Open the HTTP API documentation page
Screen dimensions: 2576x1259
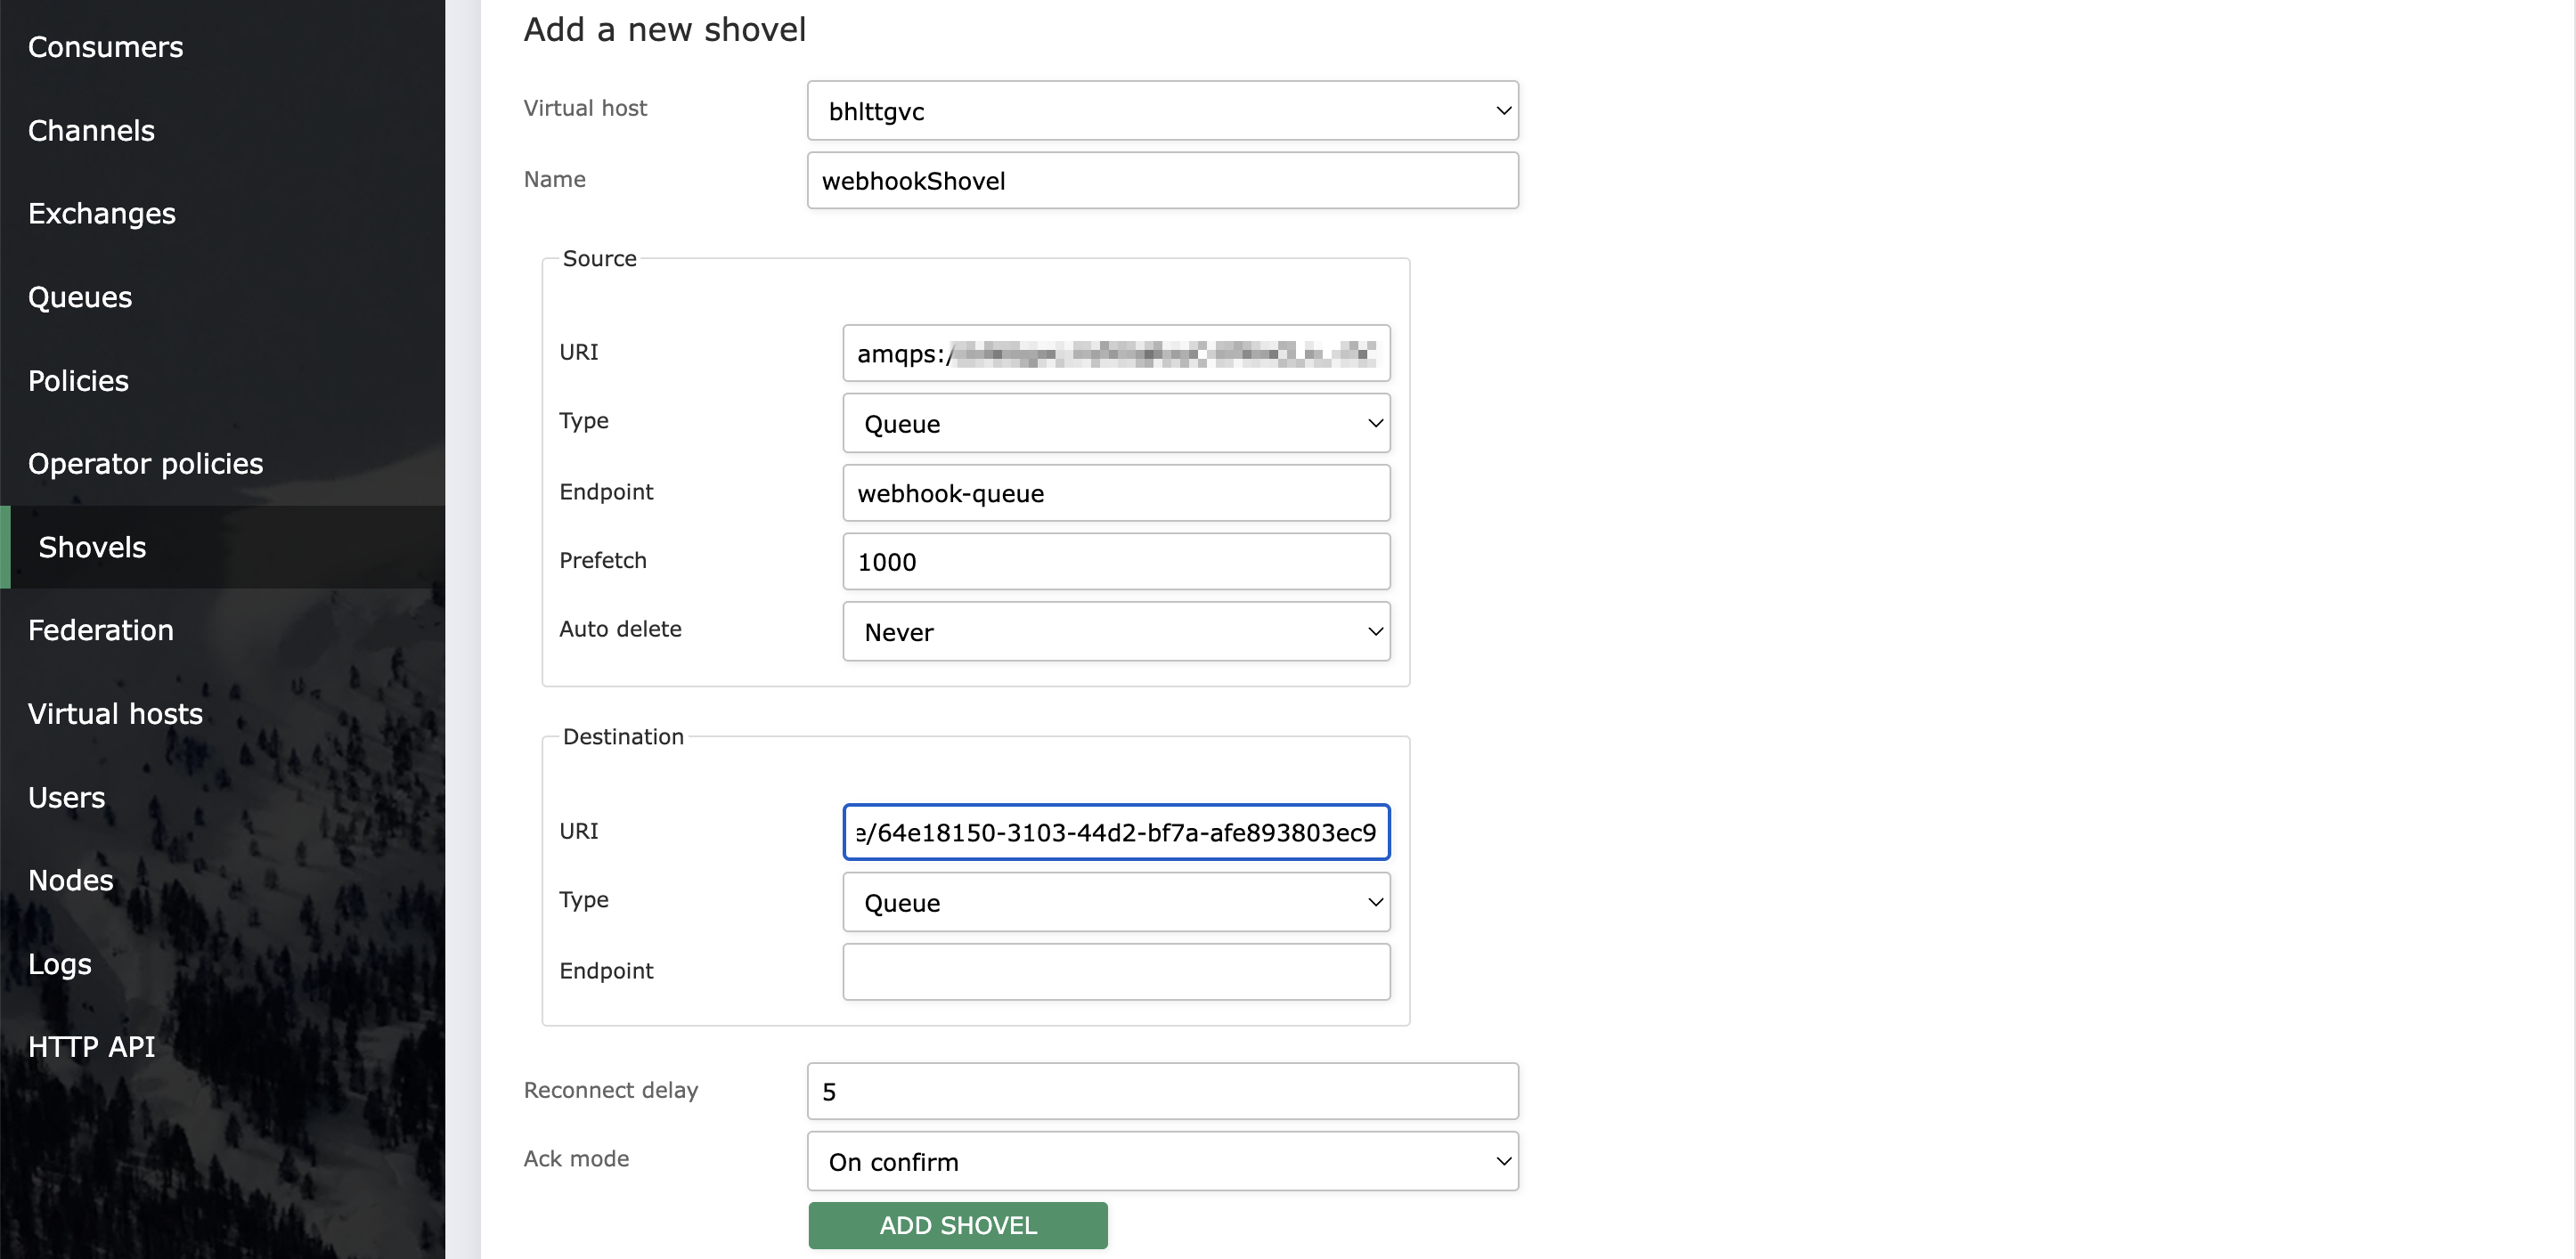[91, 1046]
